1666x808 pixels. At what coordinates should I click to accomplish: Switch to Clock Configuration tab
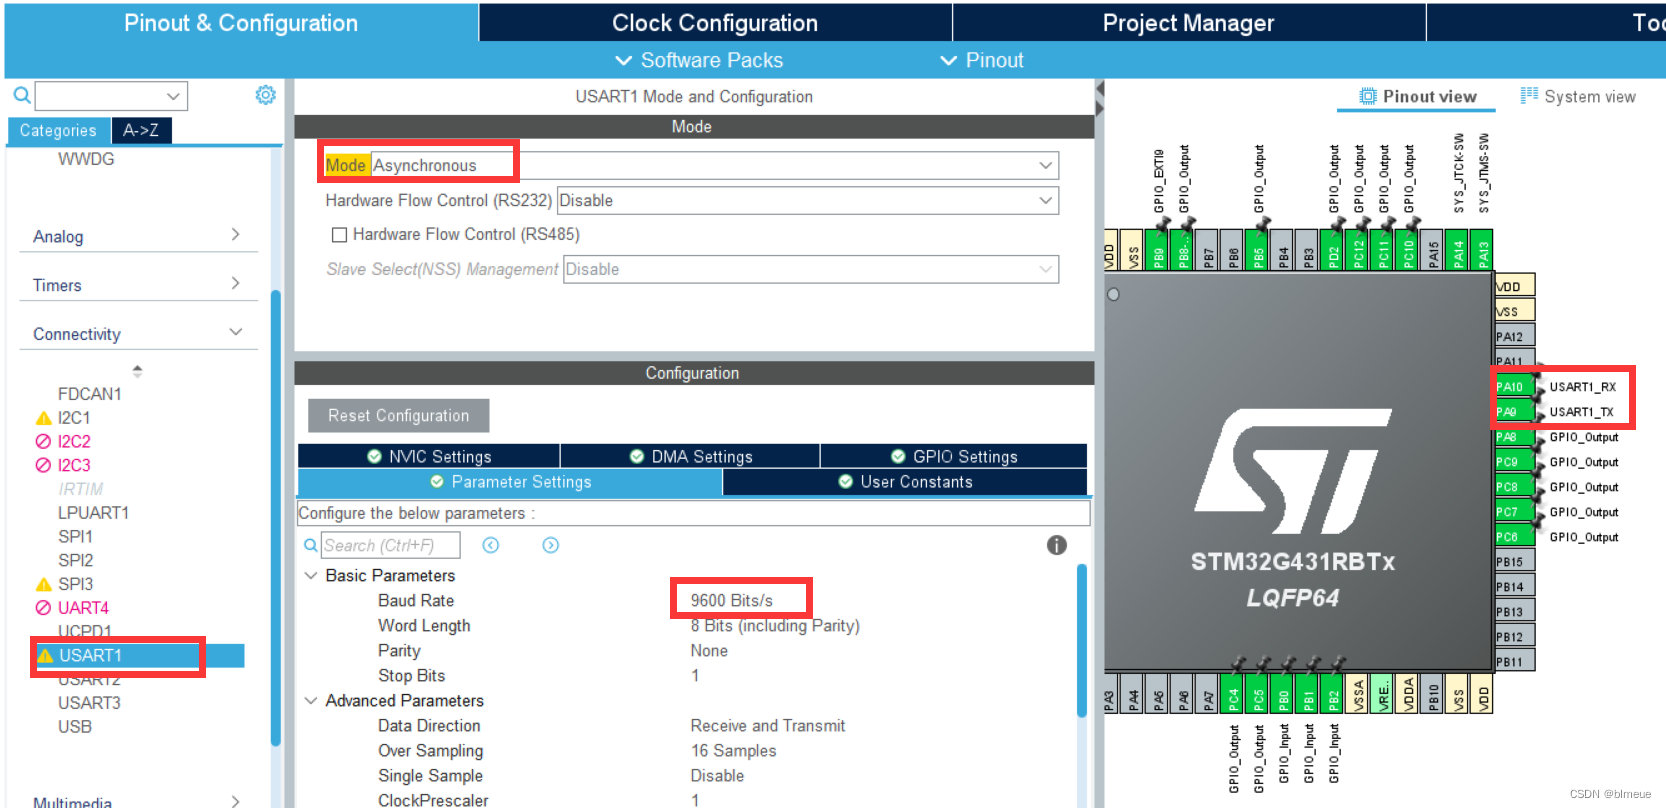(715, 22)
